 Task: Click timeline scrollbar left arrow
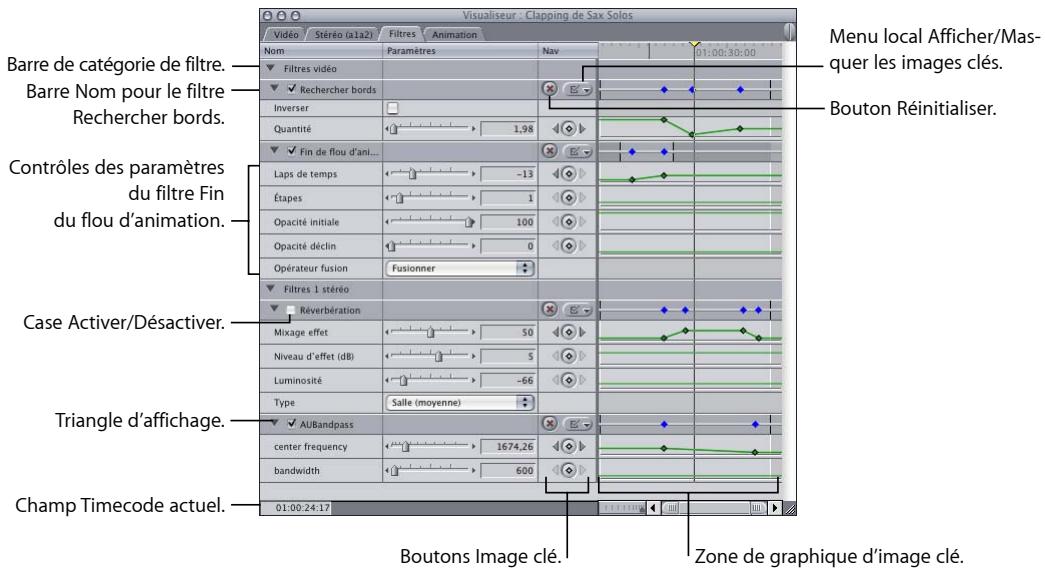pos(653,508)
